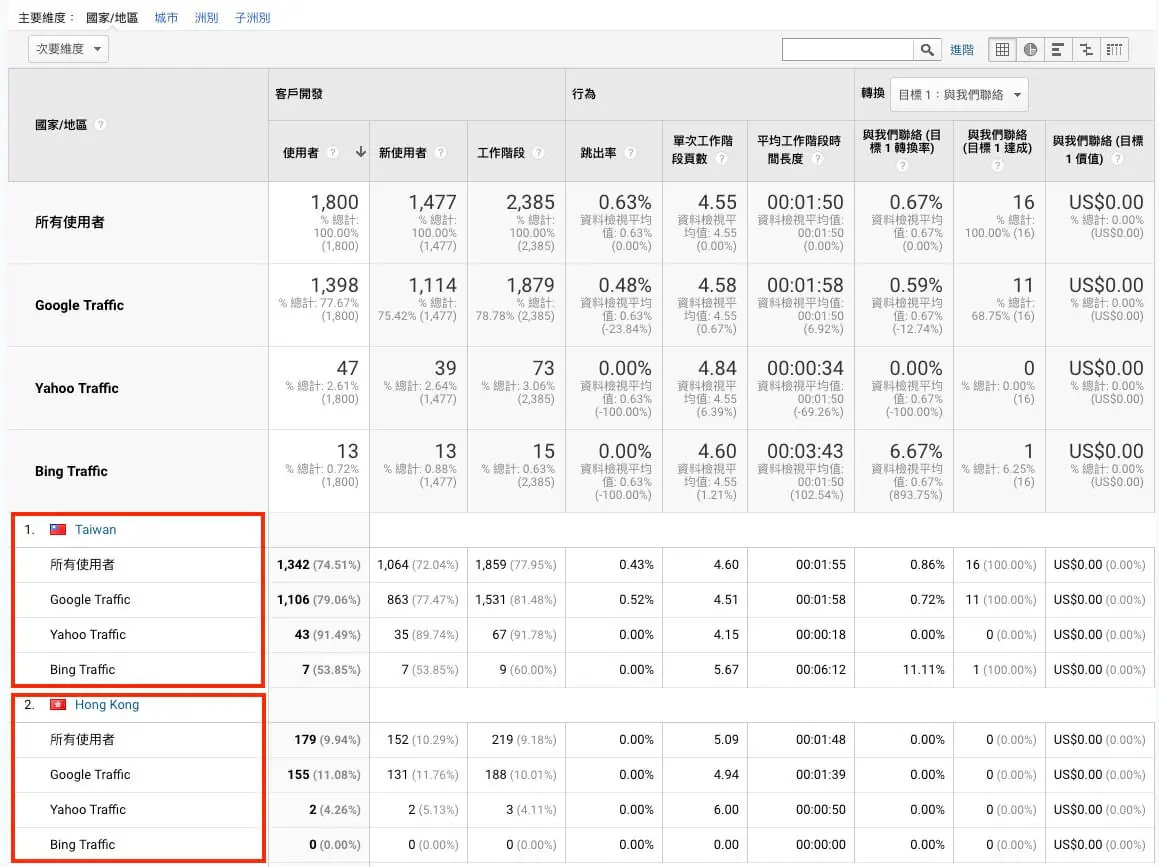Click Taiwan's 00:06:12 Bing session duration
This screenshot has width=1159, height=867.
(820, 670)
